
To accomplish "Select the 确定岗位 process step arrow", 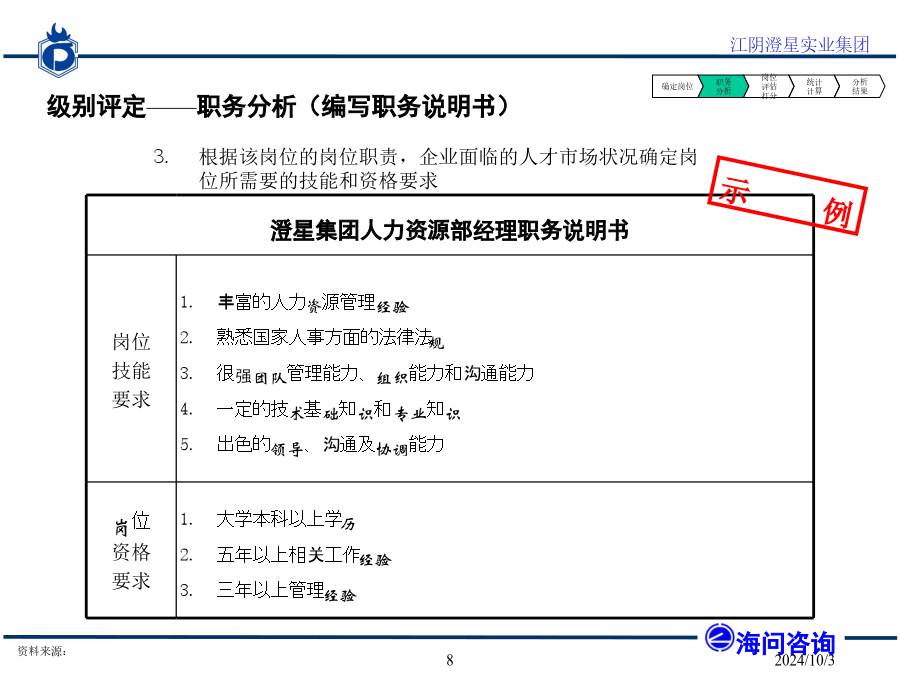I will pos(677,87).
